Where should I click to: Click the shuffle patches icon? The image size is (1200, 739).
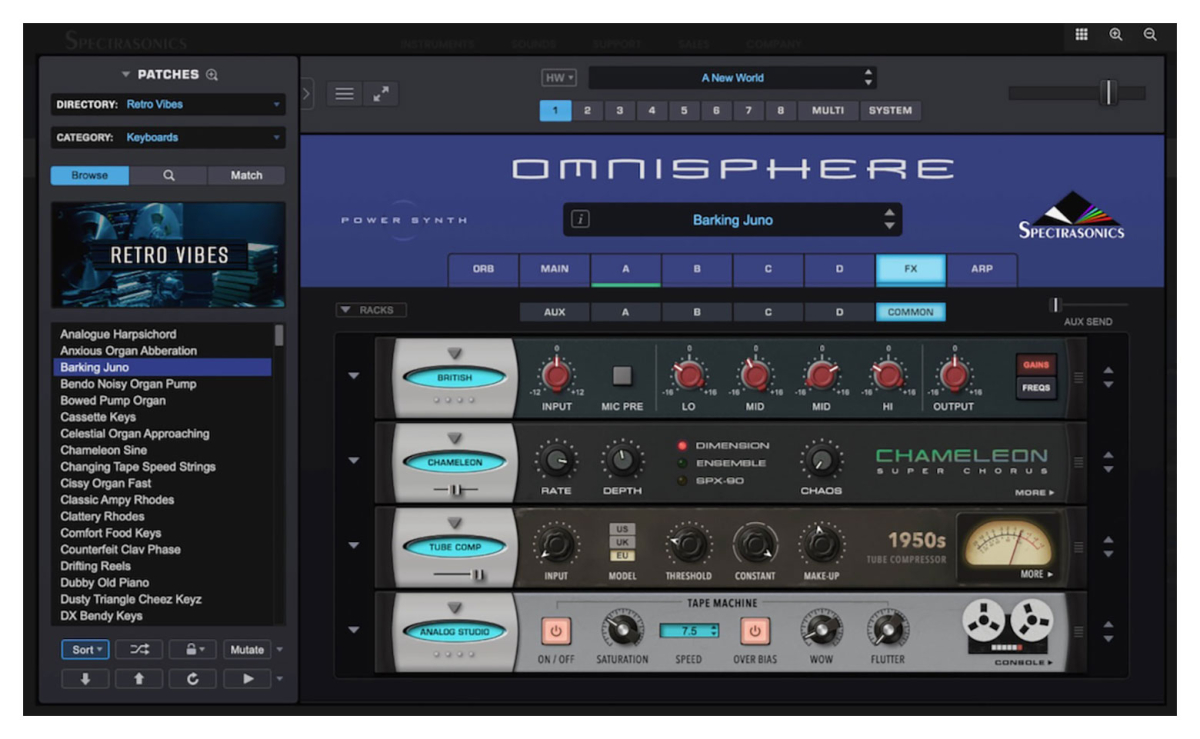tap(139, 650)
